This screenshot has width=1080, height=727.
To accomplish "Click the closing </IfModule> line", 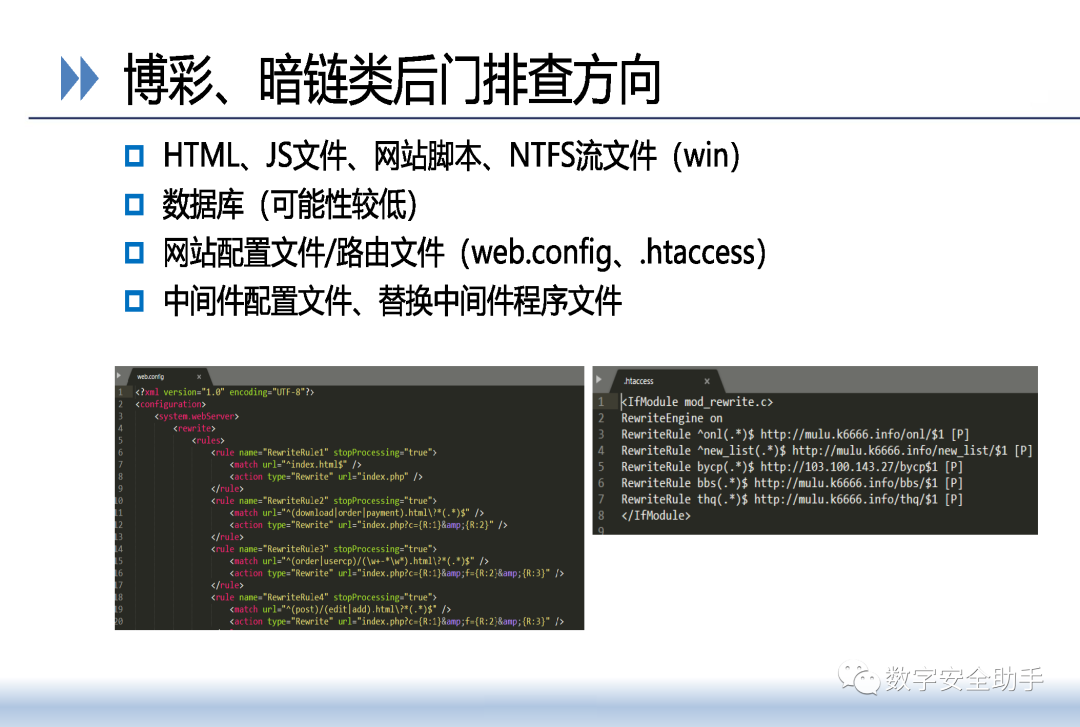I will point(655,515).
